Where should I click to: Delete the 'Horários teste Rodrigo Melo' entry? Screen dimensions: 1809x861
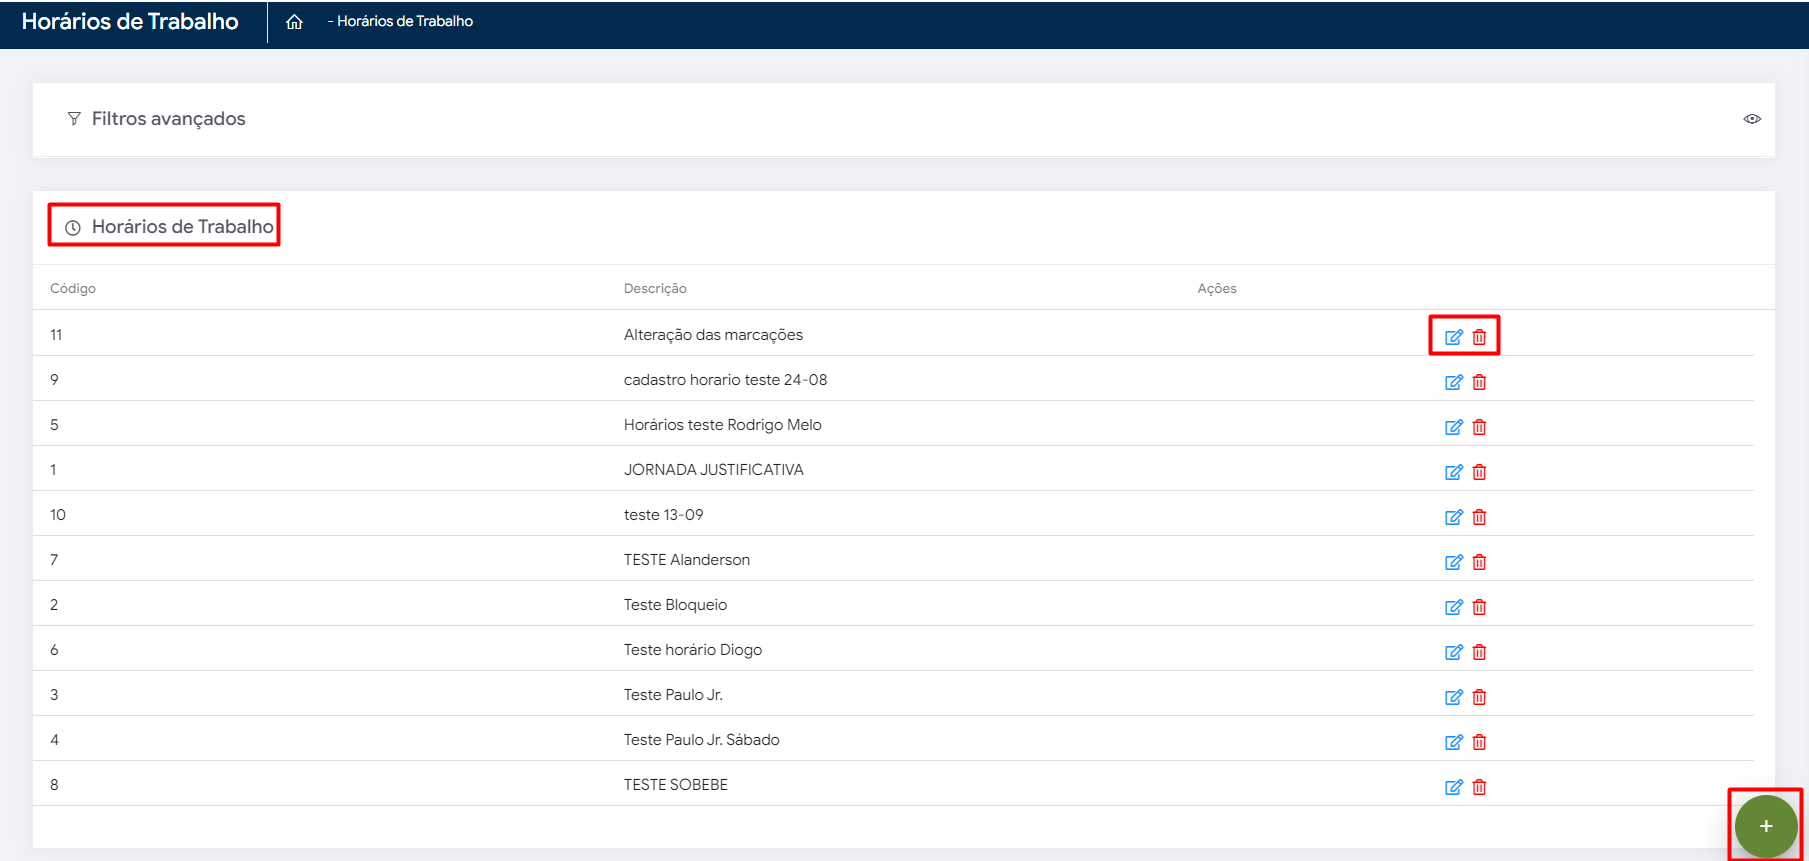coord(1479,427)
